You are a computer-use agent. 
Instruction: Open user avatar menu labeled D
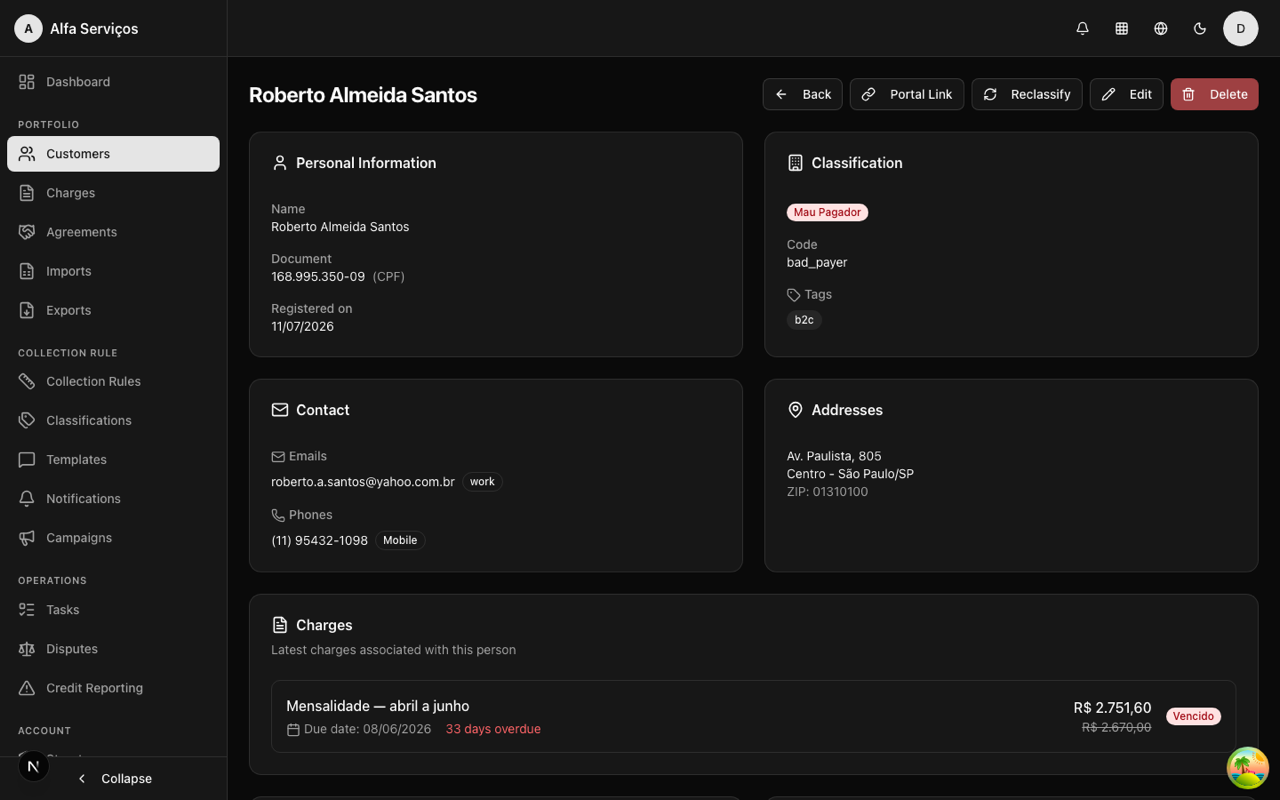click(x=1240, y=28)
